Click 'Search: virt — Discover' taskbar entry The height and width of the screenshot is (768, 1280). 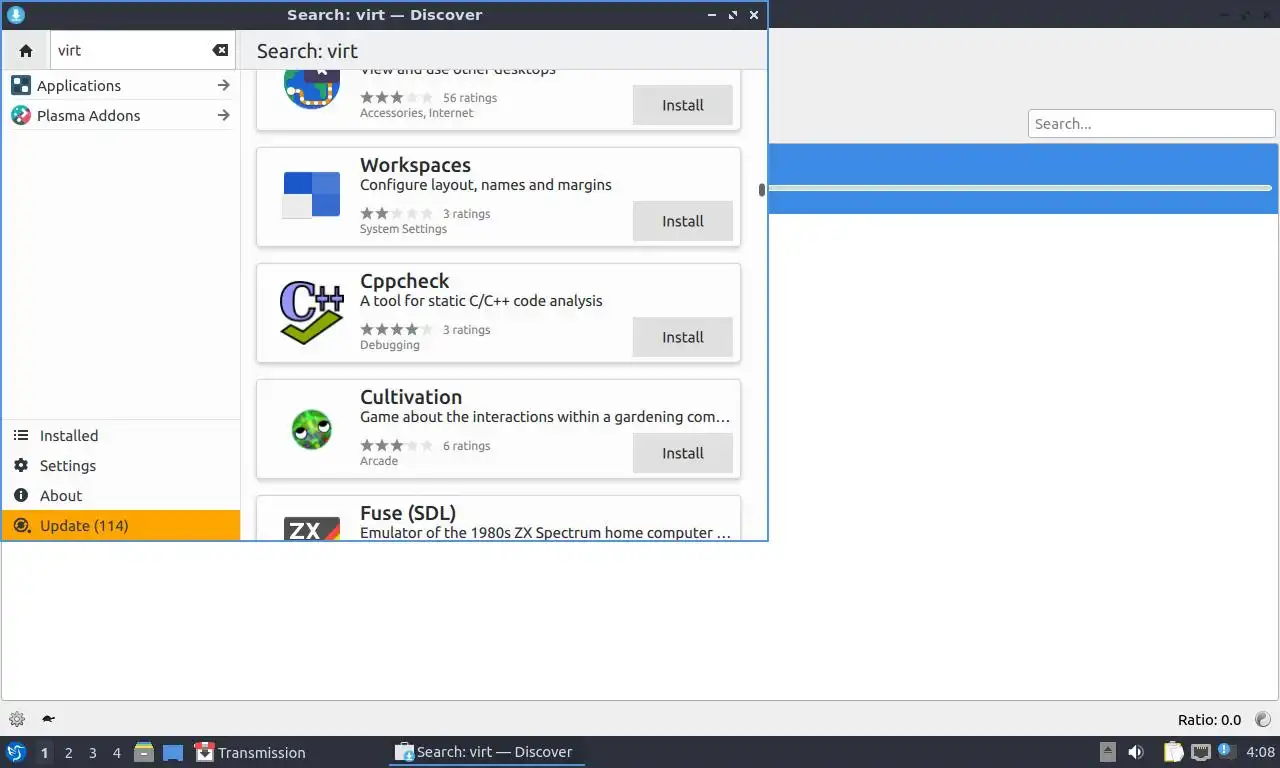coord(486,752)
